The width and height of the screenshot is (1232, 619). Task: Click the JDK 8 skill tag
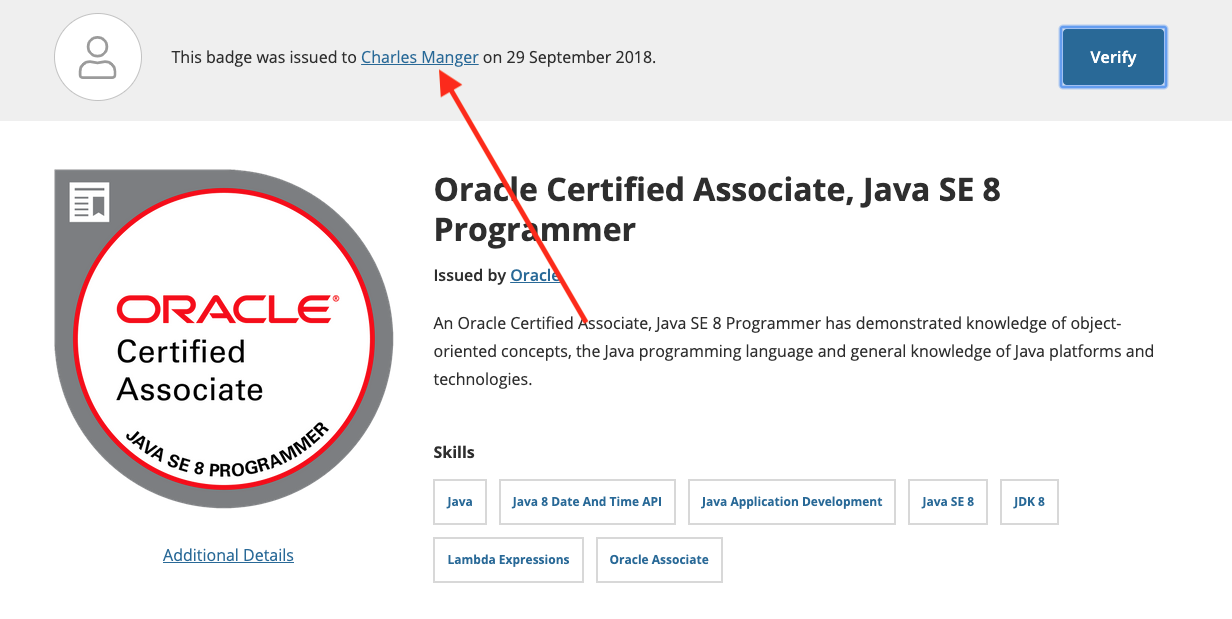point(1029,502)
